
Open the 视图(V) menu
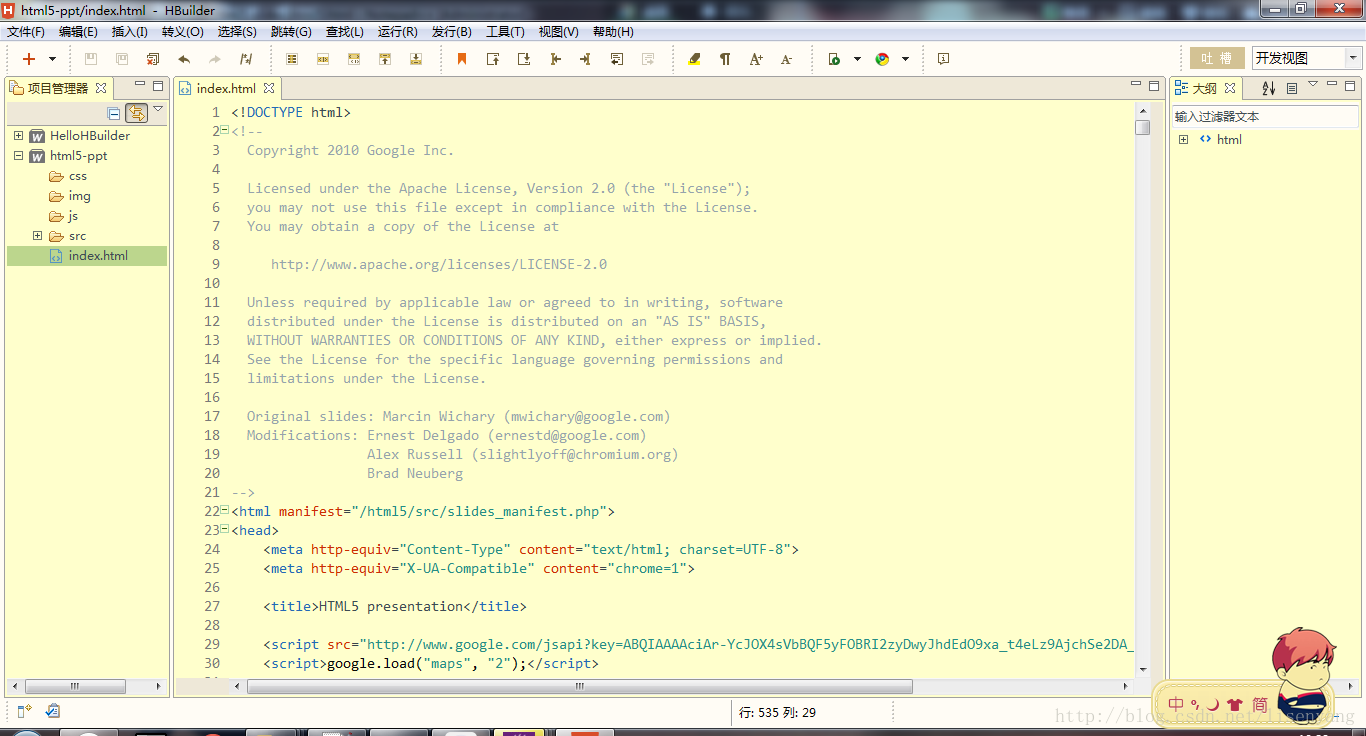tap(558, 32)
